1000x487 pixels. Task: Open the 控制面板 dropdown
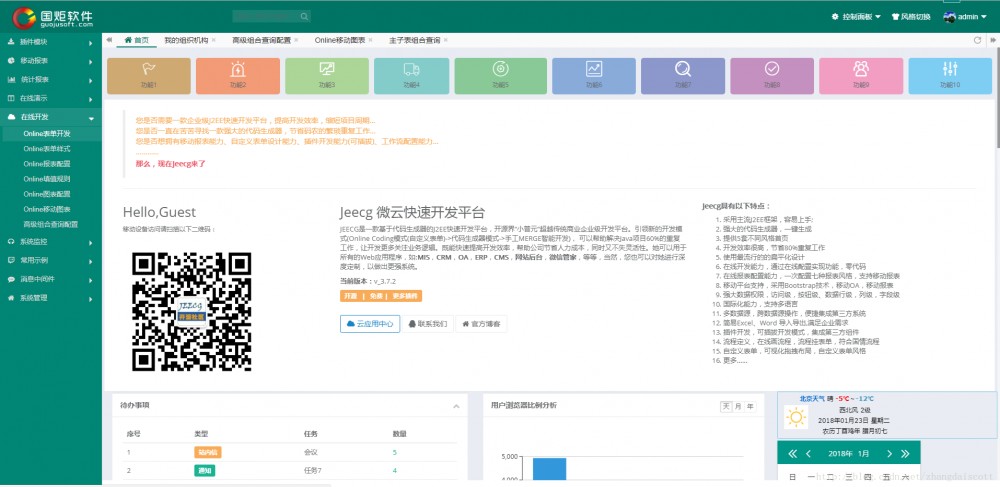tap(856, 17)
